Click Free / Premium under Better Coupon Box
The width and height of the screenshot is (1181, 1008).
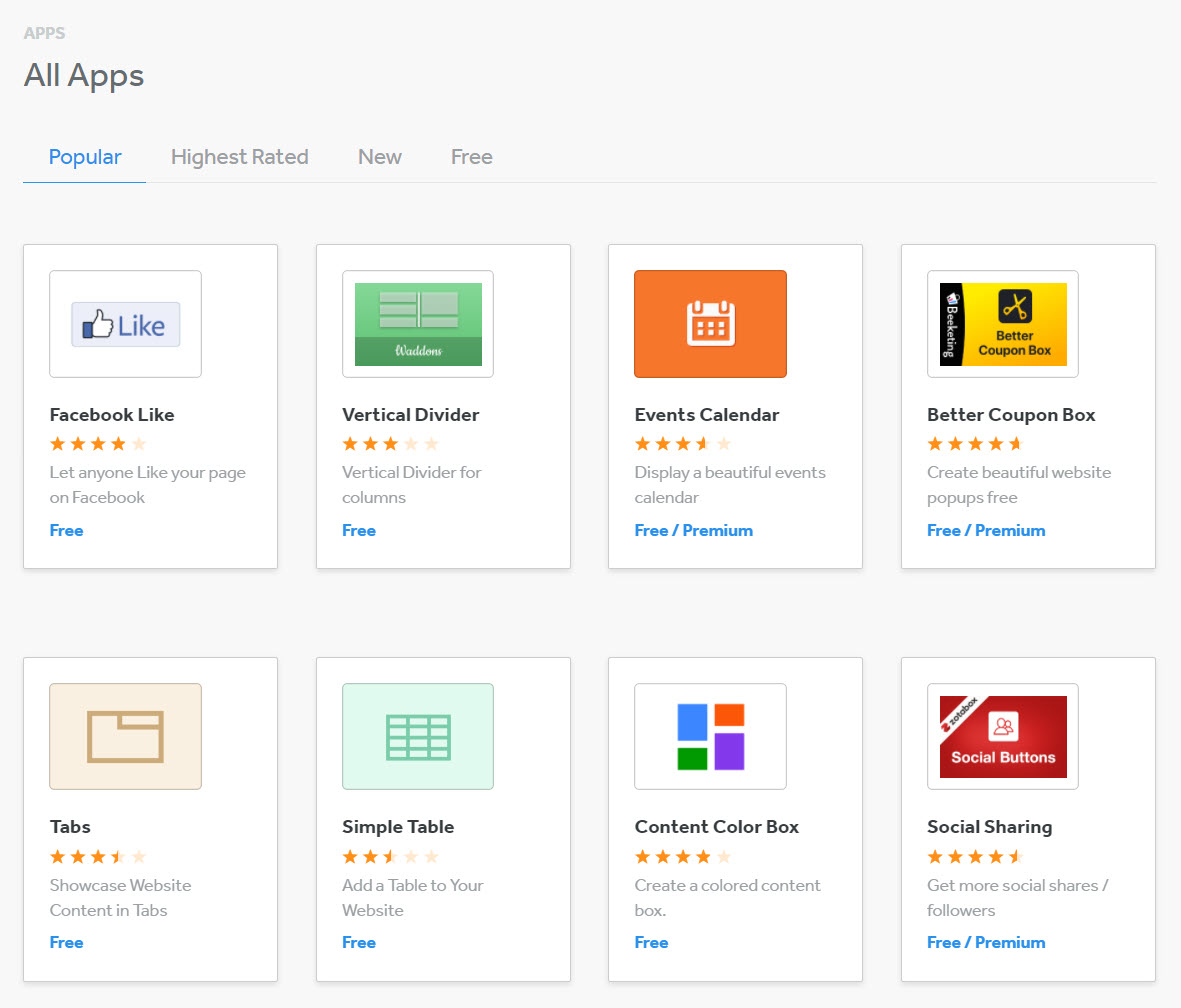(986, 530)
